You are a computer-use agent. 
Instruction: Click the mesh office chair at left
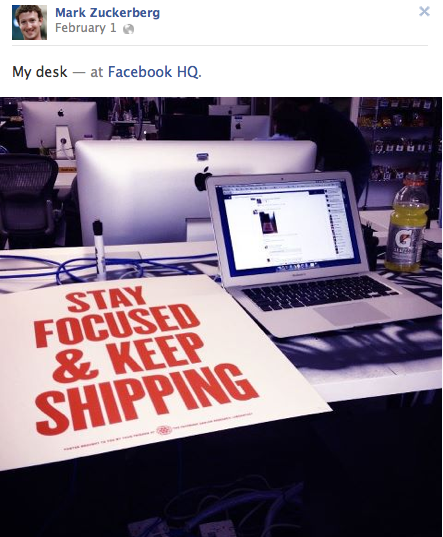click(28, 199)
